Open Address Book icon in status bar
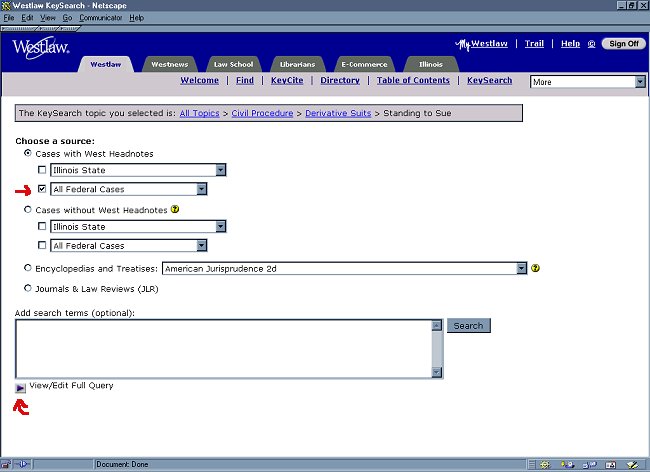650x472 pixels. point(611,465)
